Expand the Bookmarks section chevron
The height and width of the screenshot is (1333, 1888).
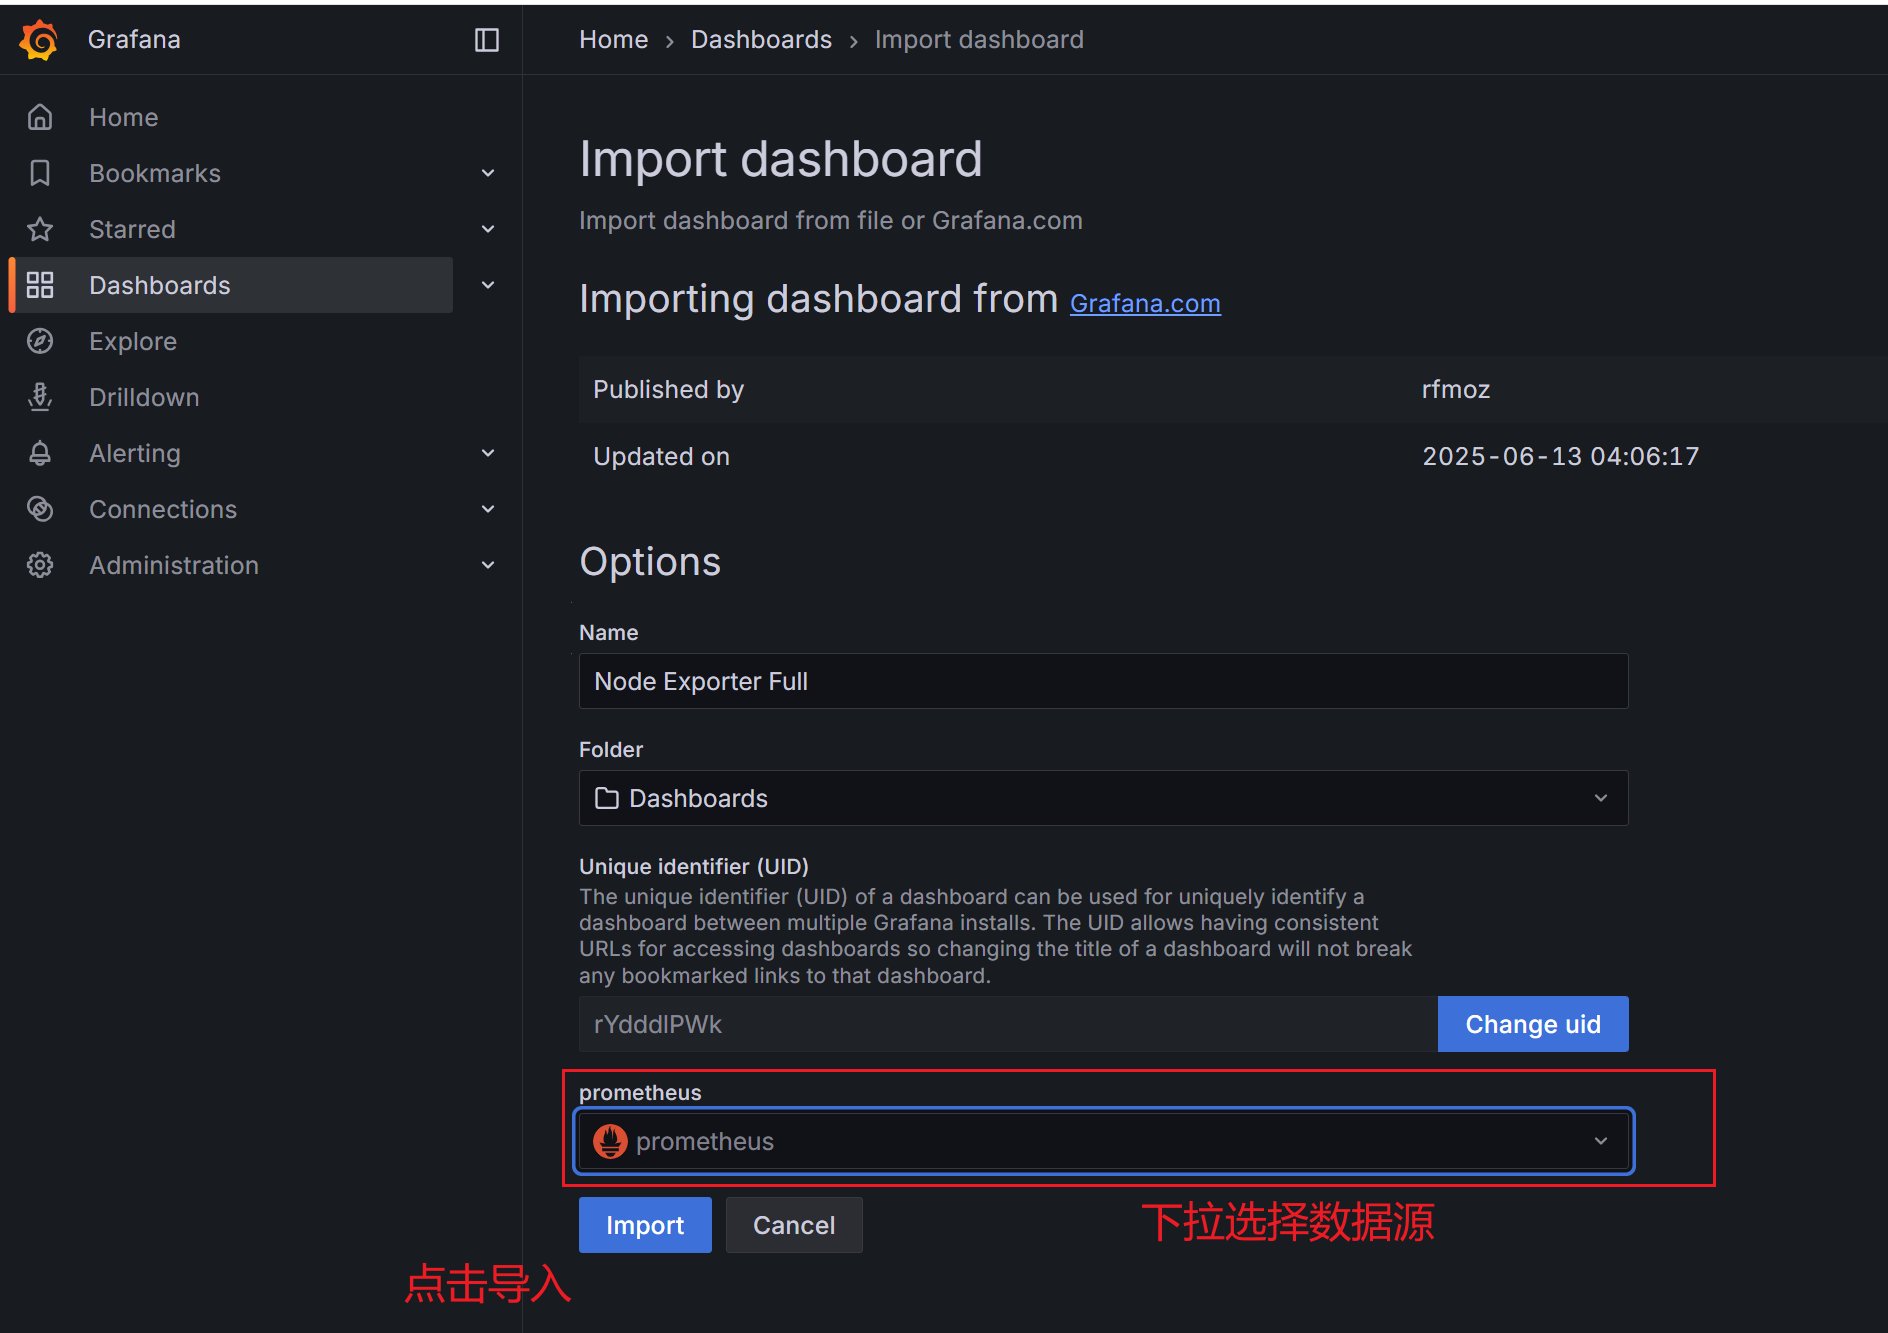[x=488, y=173]
